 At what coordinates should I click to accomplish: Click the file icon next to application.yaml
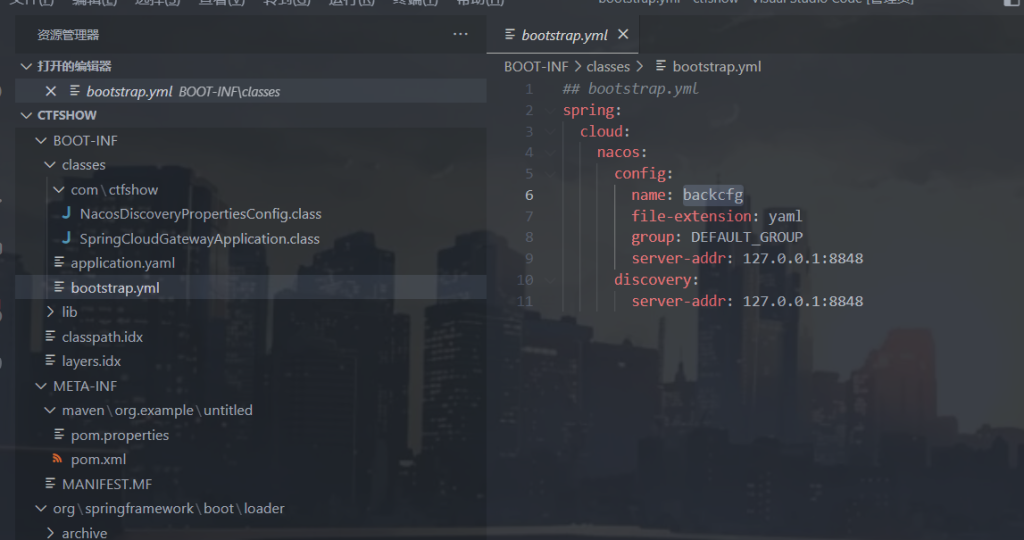point(58,263)
